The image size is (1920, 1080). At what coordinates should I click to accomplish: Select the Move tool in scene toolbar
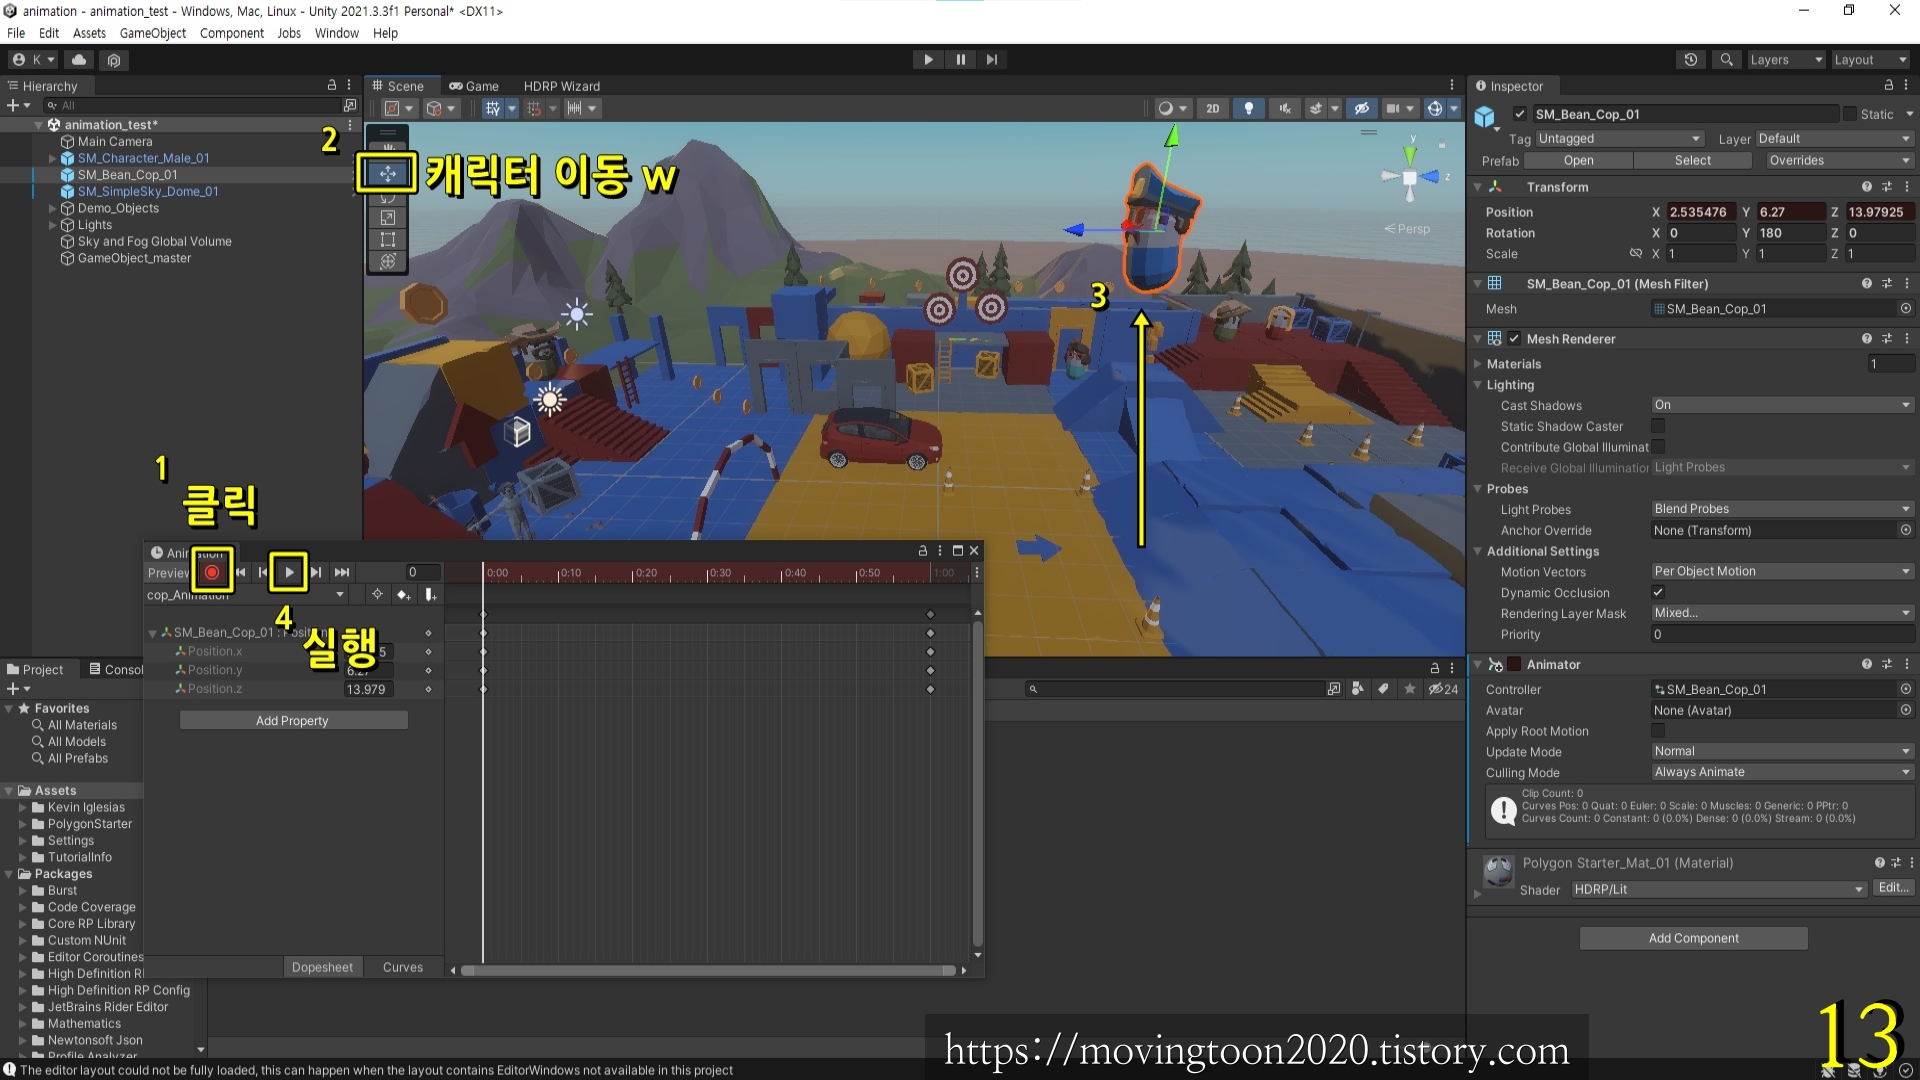pyautogui.click(x=388, y=173)
